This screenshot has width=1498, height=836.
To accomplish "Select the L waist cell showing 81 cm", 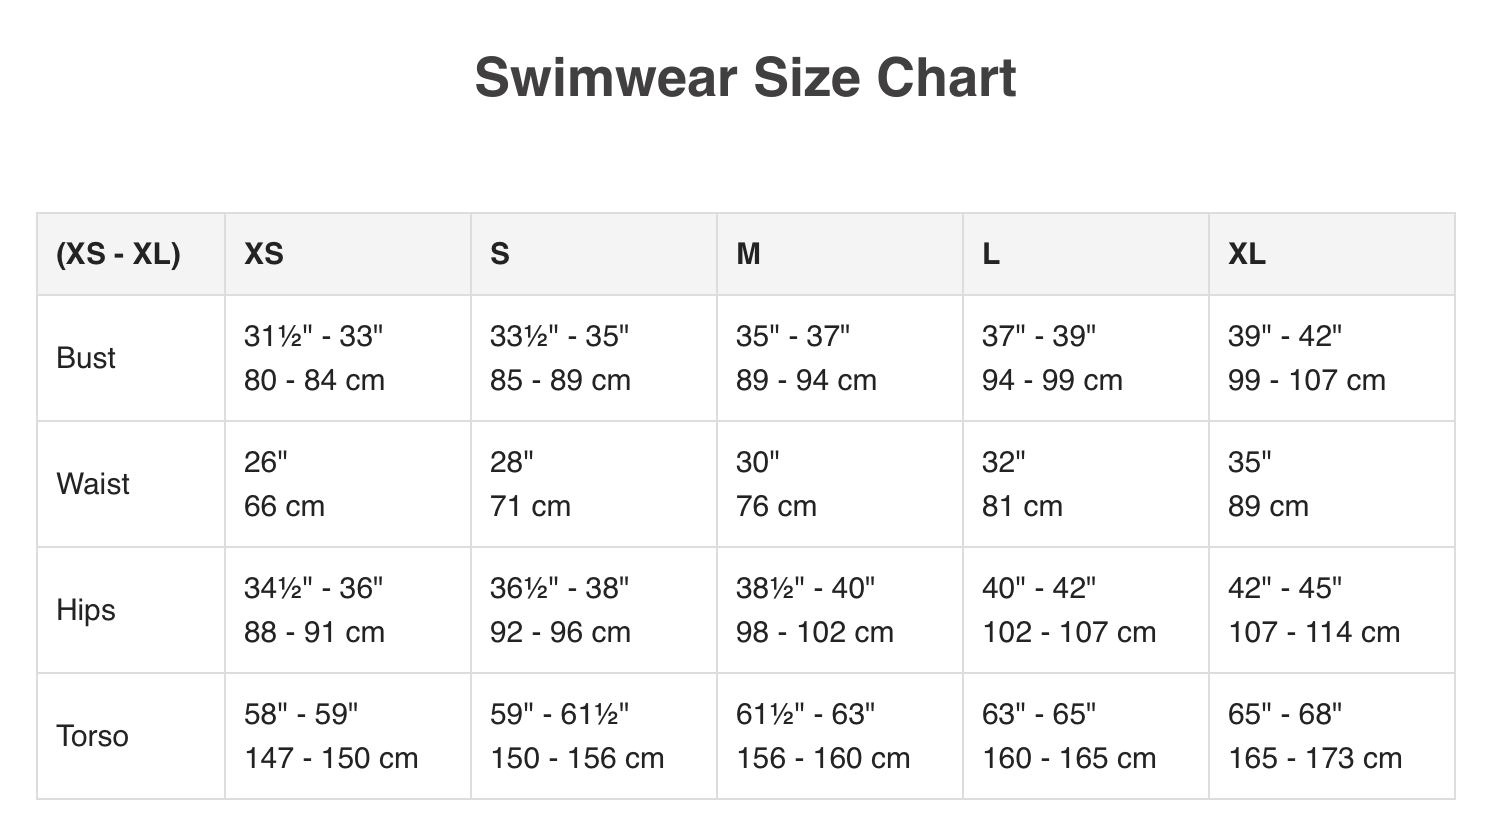I will tap(1022, 506).
